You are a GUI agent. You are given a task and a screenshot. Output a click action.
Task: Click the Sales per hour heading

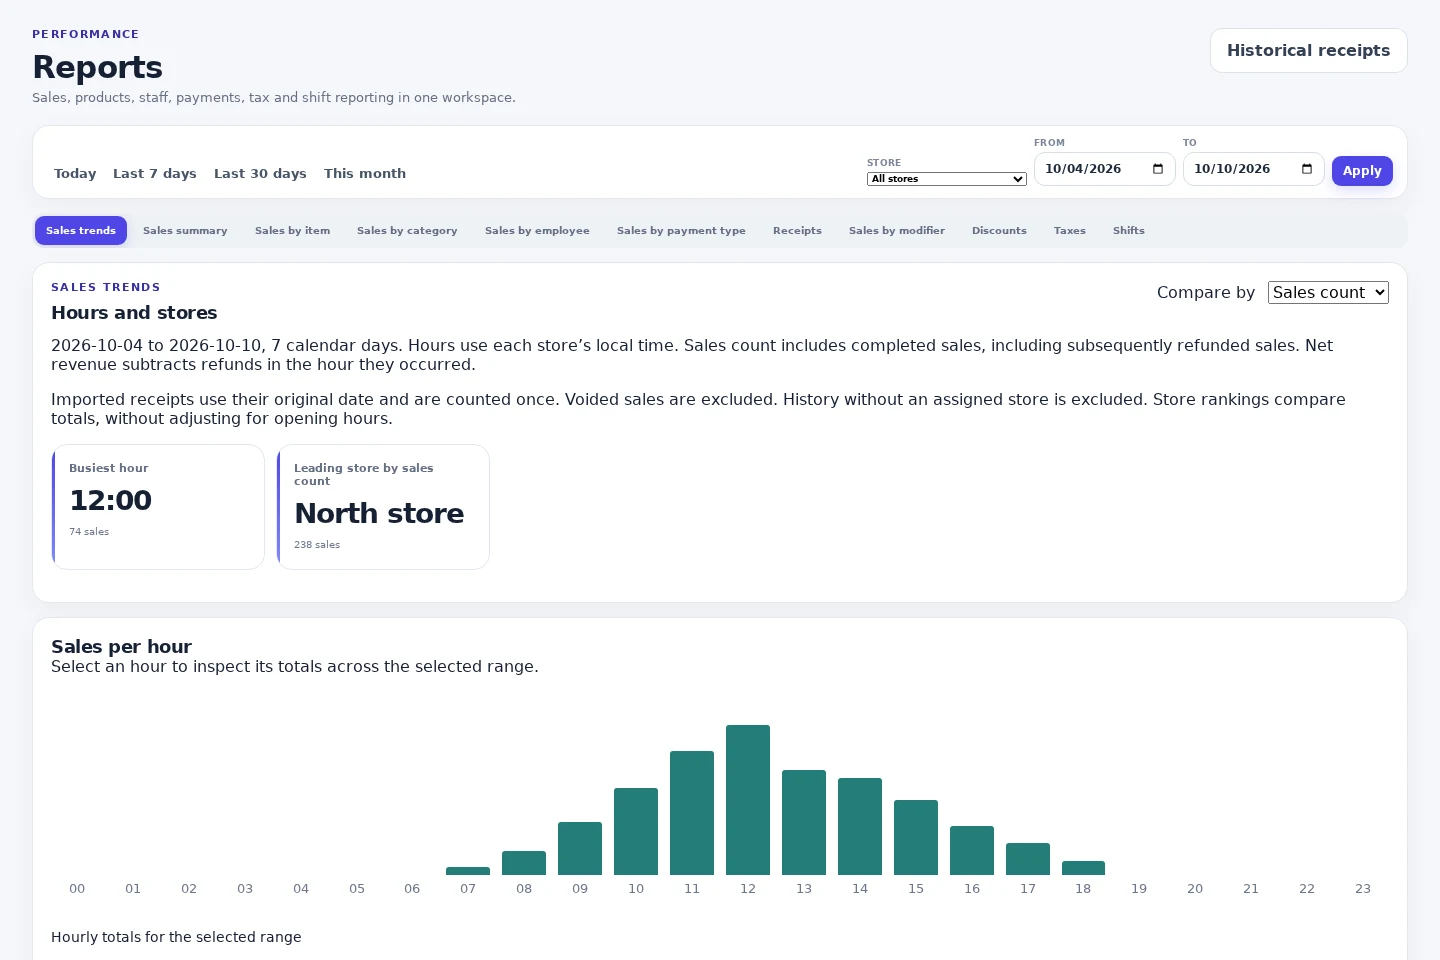[x=121, y=647]
